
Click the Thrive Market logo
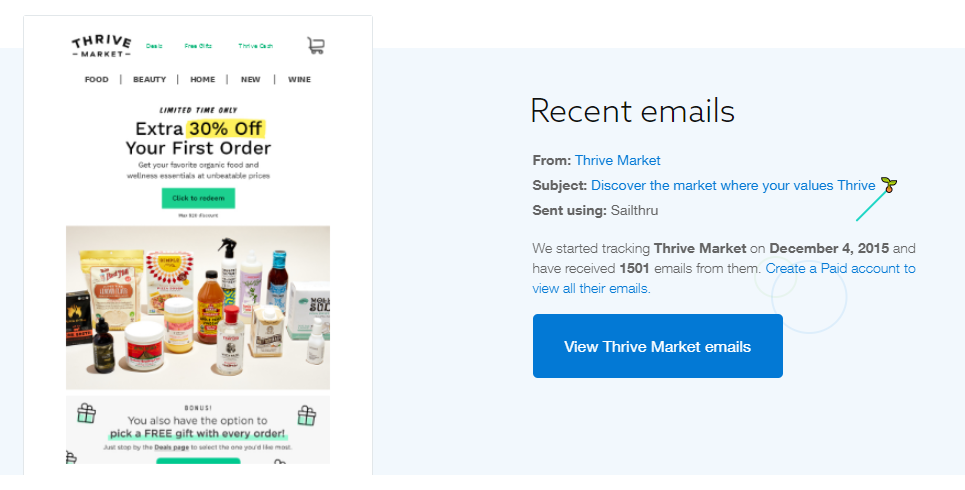coord(102,46)
